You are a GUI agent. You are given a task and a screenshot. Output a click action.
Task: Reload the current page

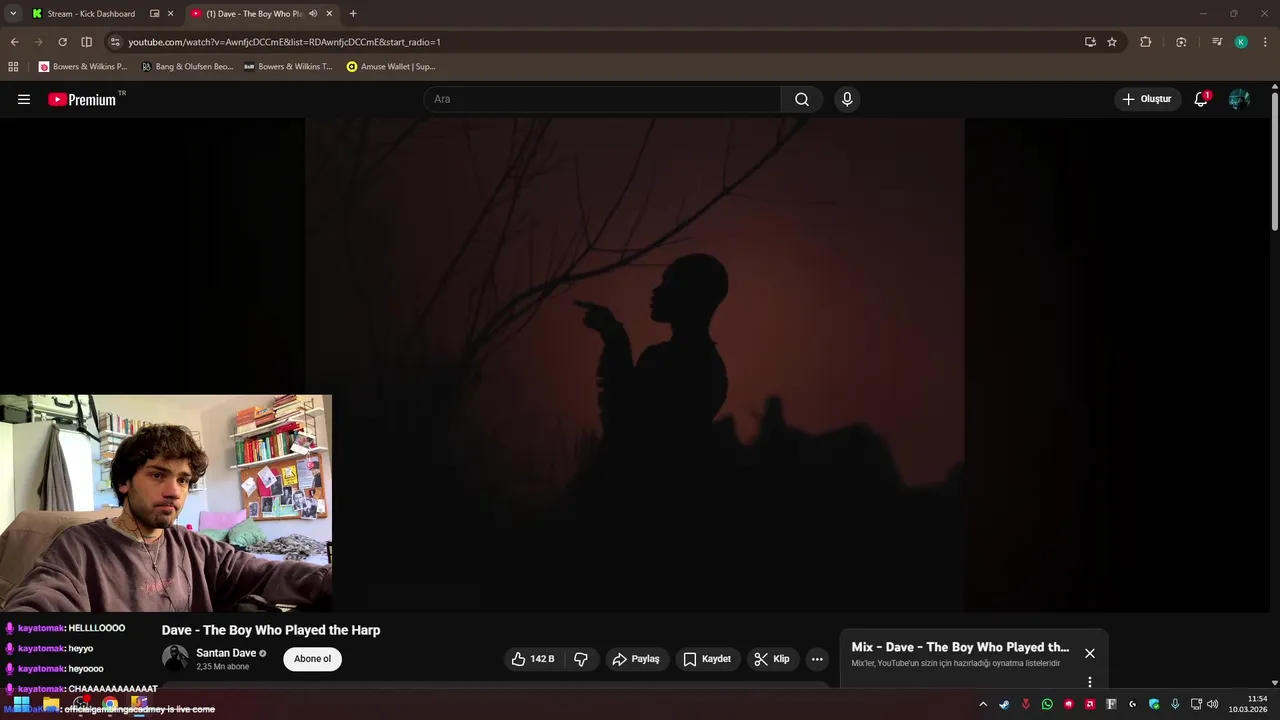tap(62, 42)
